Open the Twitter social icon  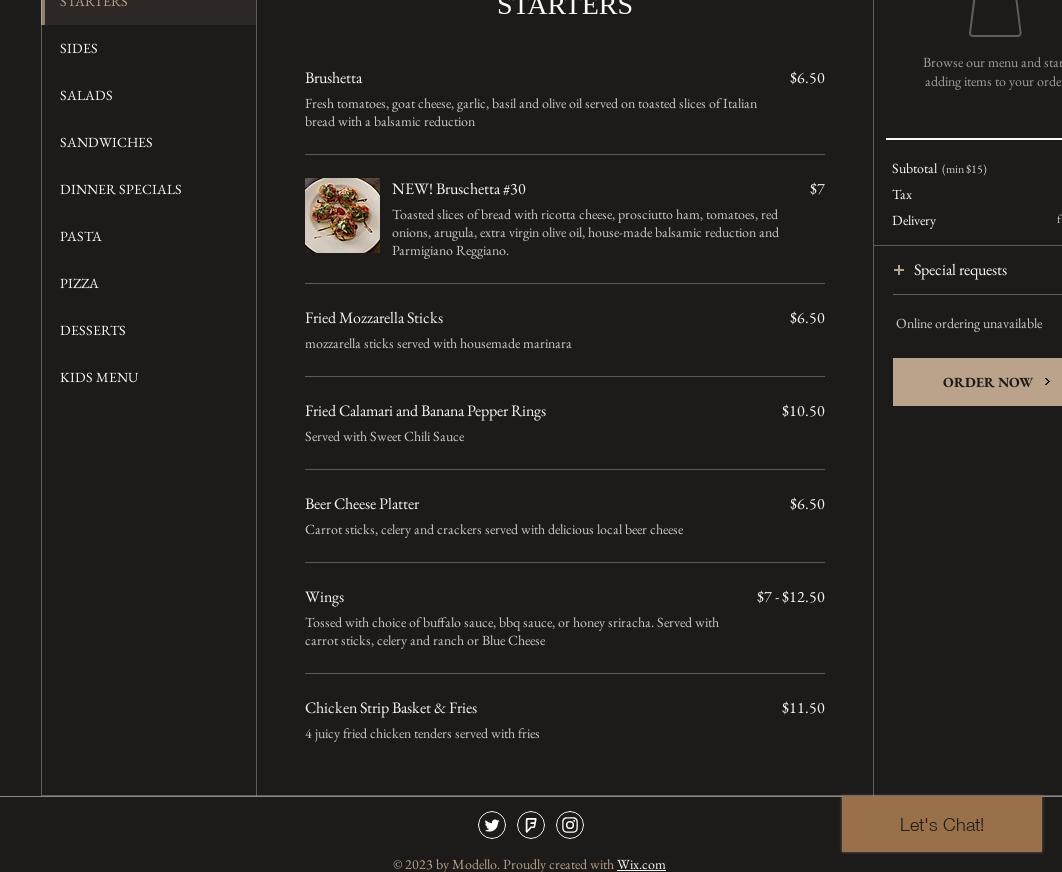coord(492,825)
